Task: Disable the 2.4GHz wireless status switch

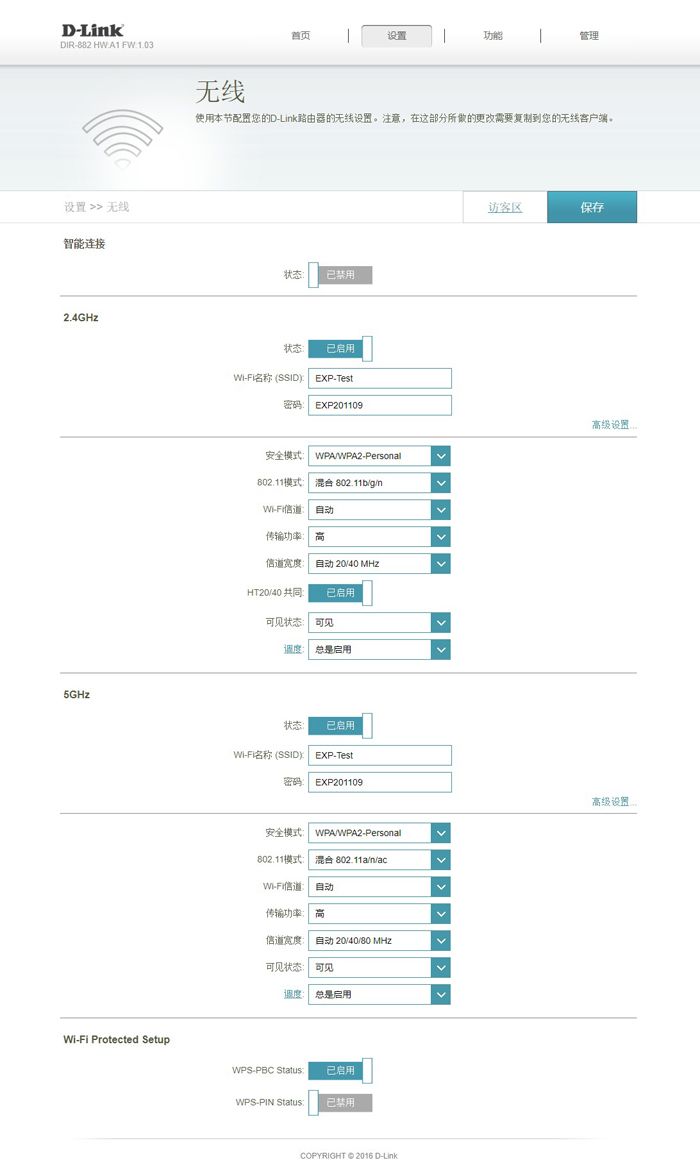Action: pos(340,348)
